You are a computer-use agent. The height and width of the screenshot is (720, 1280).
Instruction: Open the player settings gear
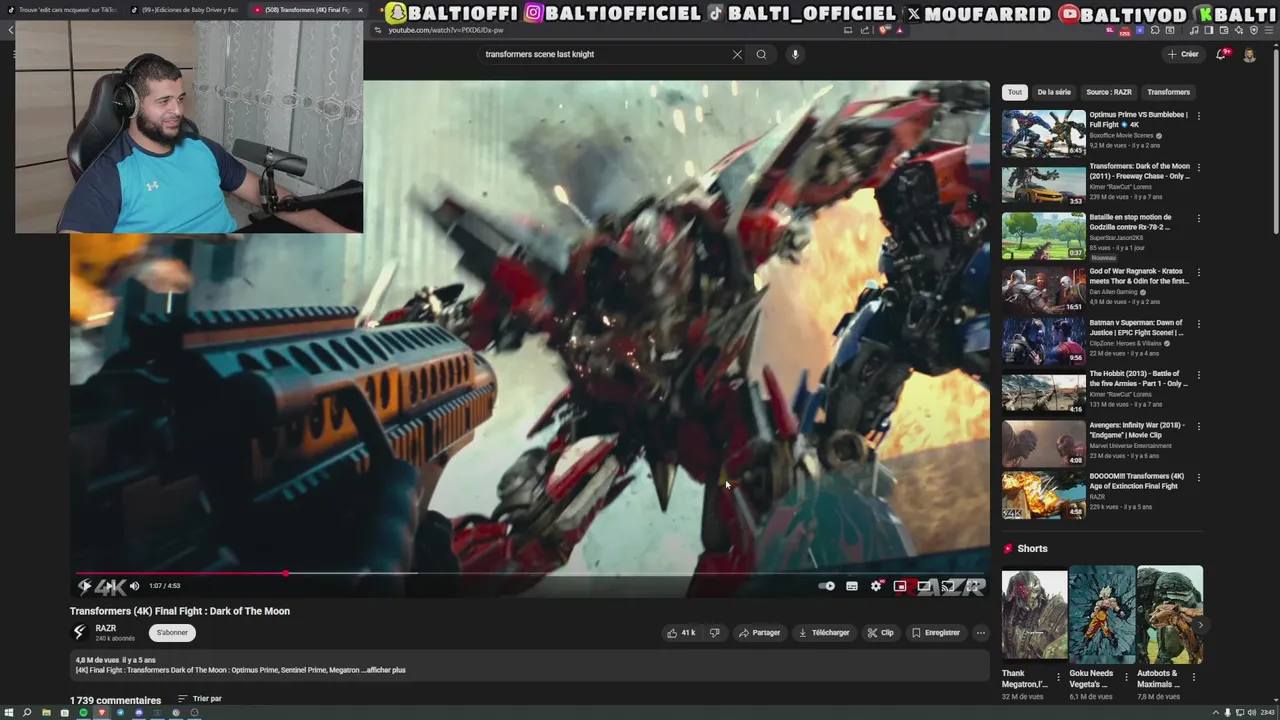(876, 586)
